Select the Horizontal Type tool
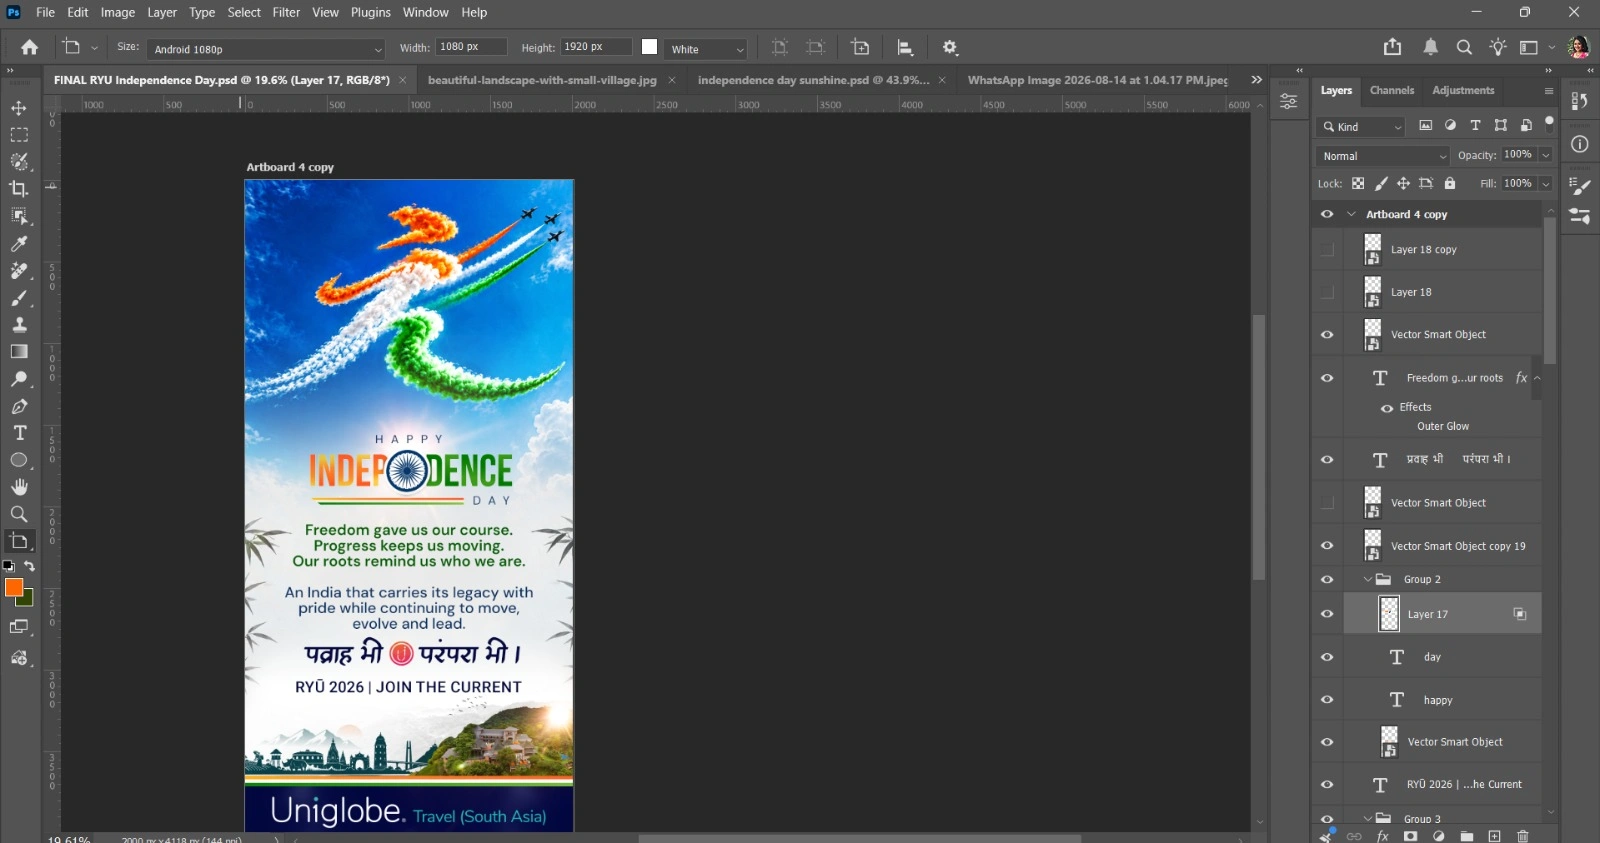Screen dimensions: 1600x843 point(19,433)
